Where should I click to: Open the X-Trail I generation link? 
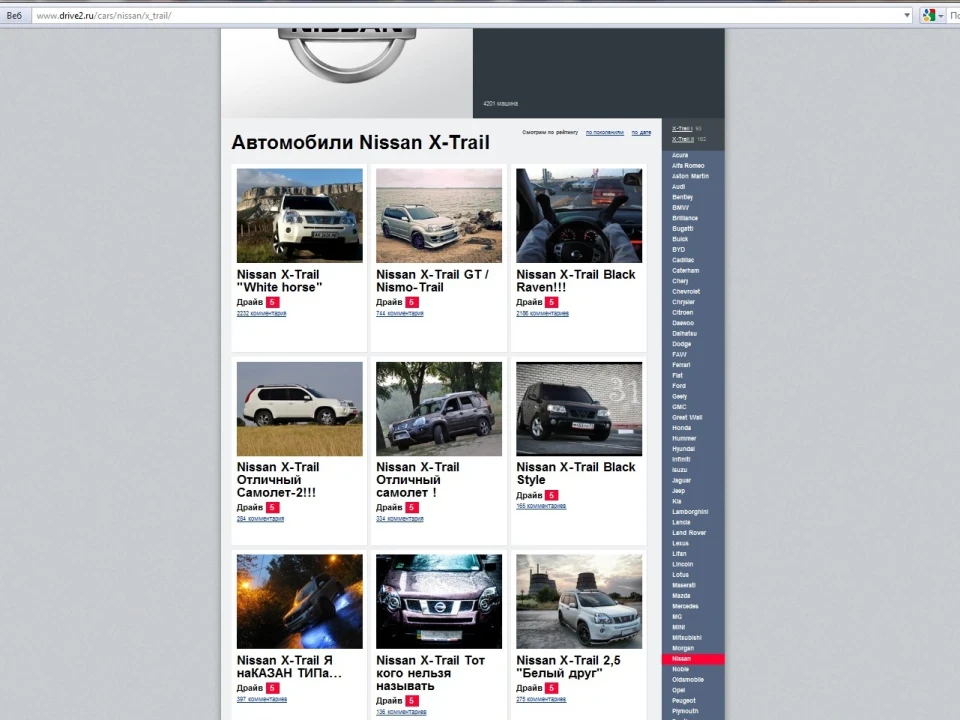682,129
